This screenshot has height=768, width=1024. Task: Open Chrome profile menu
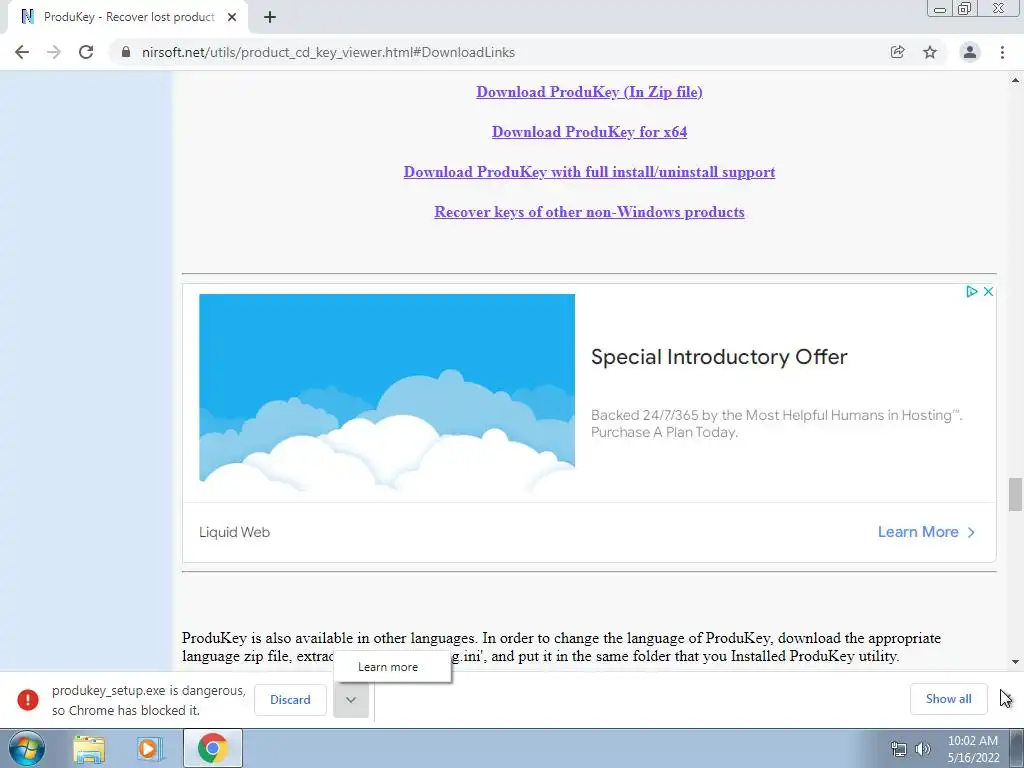(x=970, y=52)
